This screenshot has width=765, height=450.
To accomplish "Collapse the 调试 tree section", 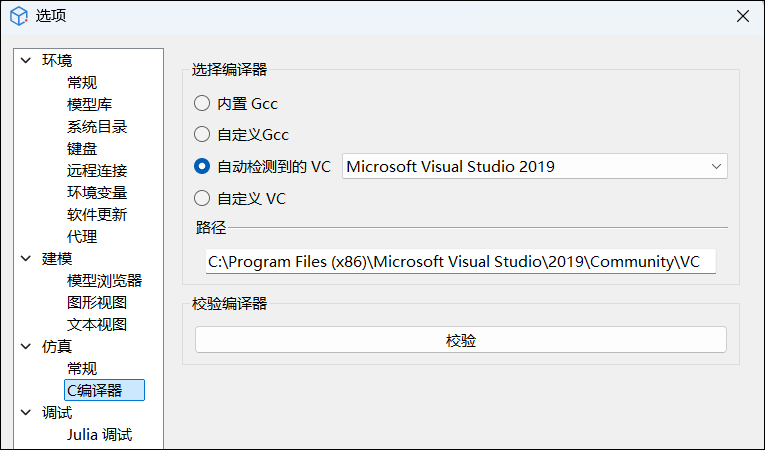I will click(x=26, y=413).
